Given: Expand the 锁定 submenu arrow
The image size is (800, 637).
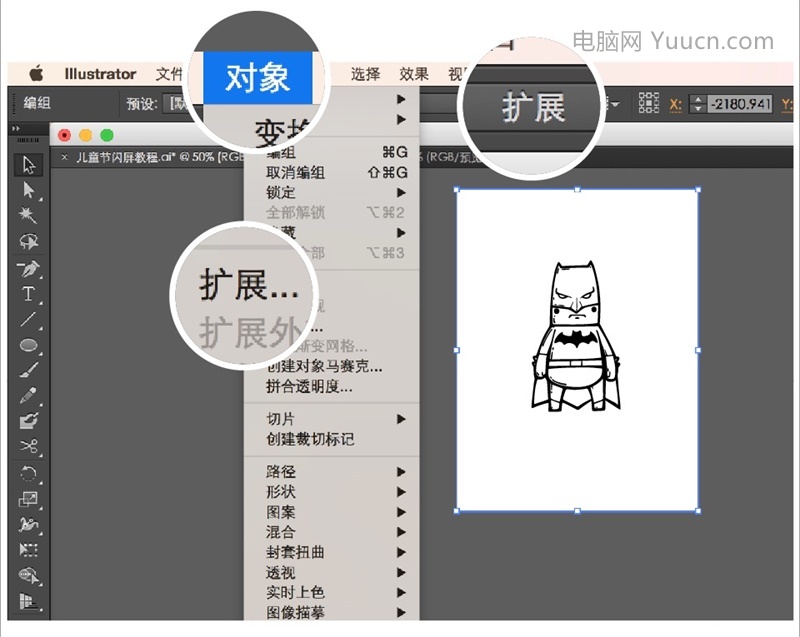Looking at the screenshot, I should pyautogui.click(x=402, y=192).
